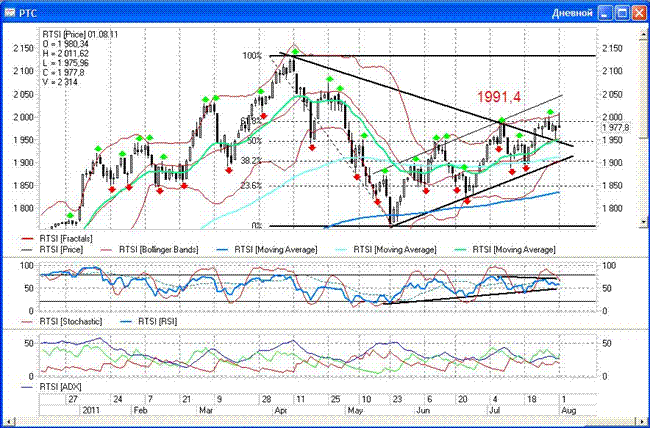Click the date label '23' on time axis
650x428 pixels.
click(x=398, y=399)
